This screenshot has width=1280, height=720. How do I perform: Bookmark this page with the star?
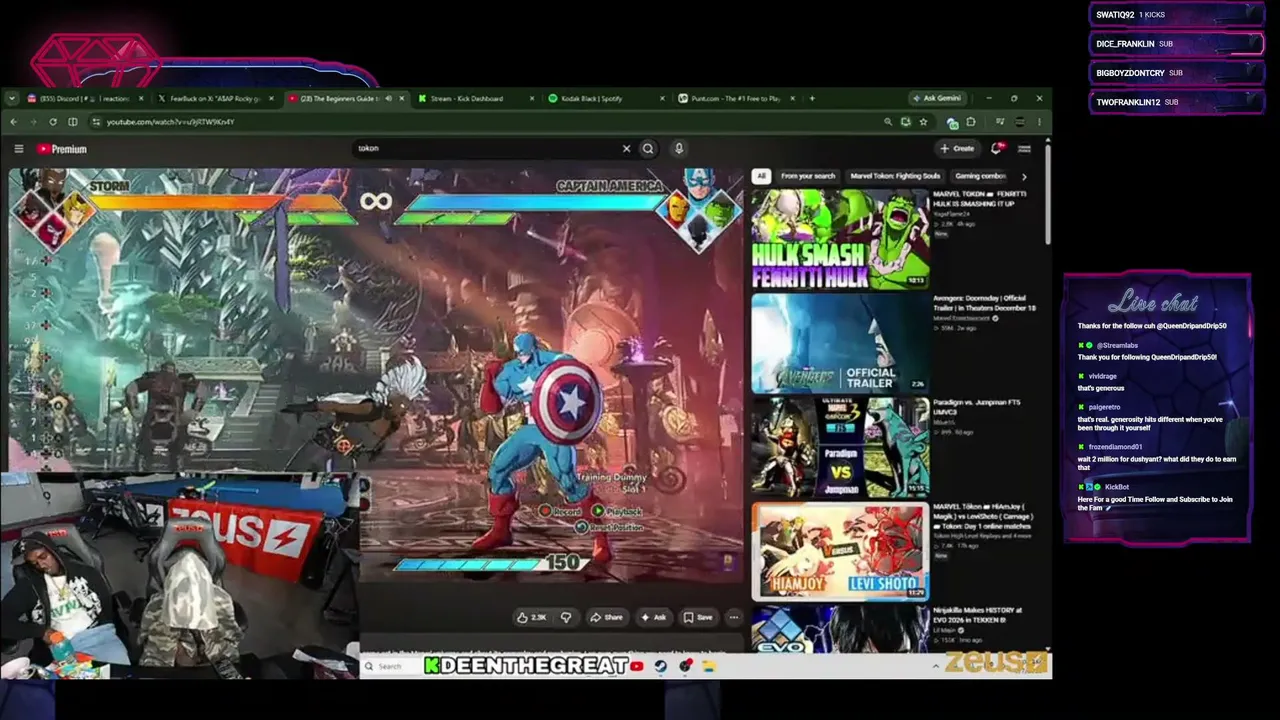tap(923, 122)
